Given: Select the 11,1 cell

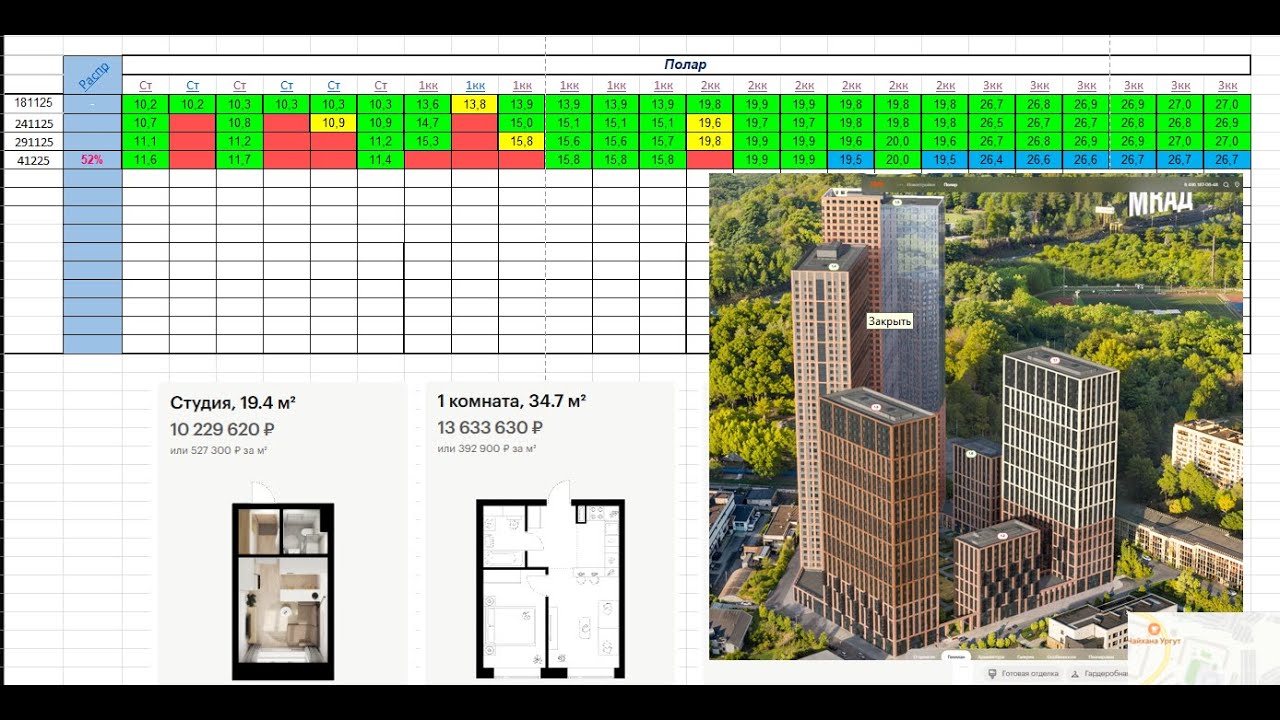Looking at the screenshot, I should coord(146,142).
